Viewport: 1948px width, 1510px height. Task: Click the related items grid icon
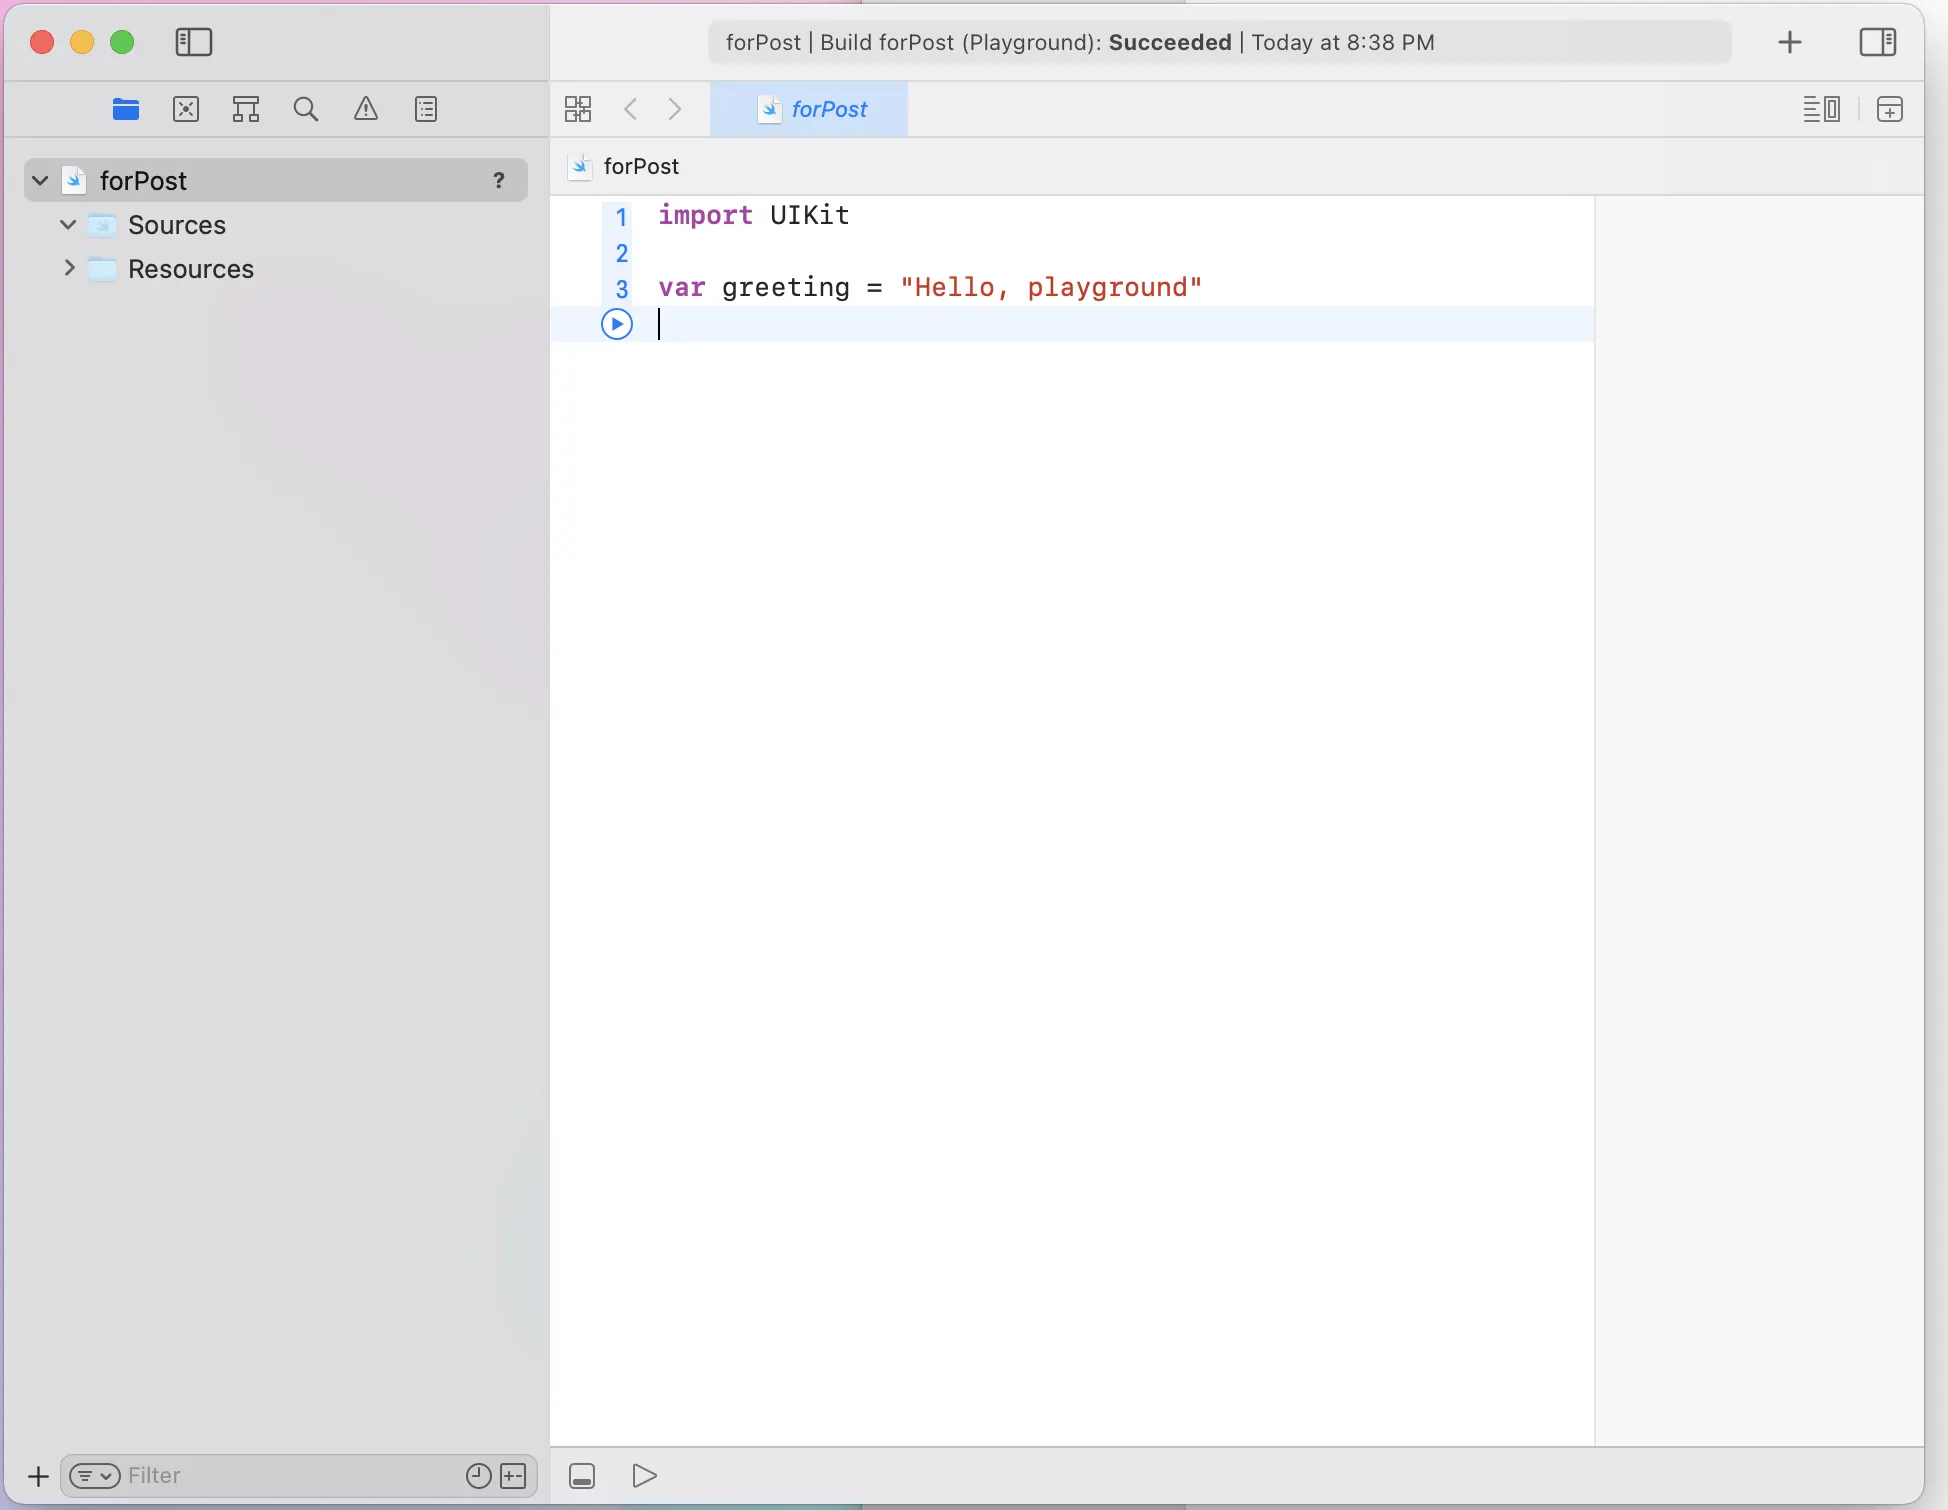point(578,109)
